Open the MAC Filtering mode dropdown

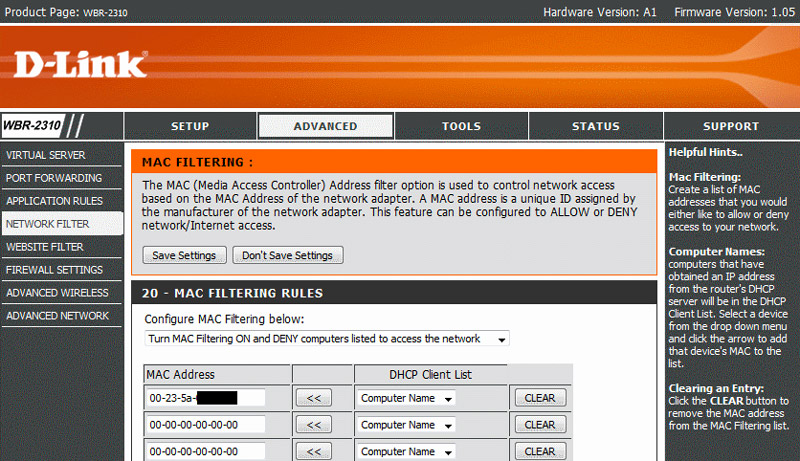(327, 339)
